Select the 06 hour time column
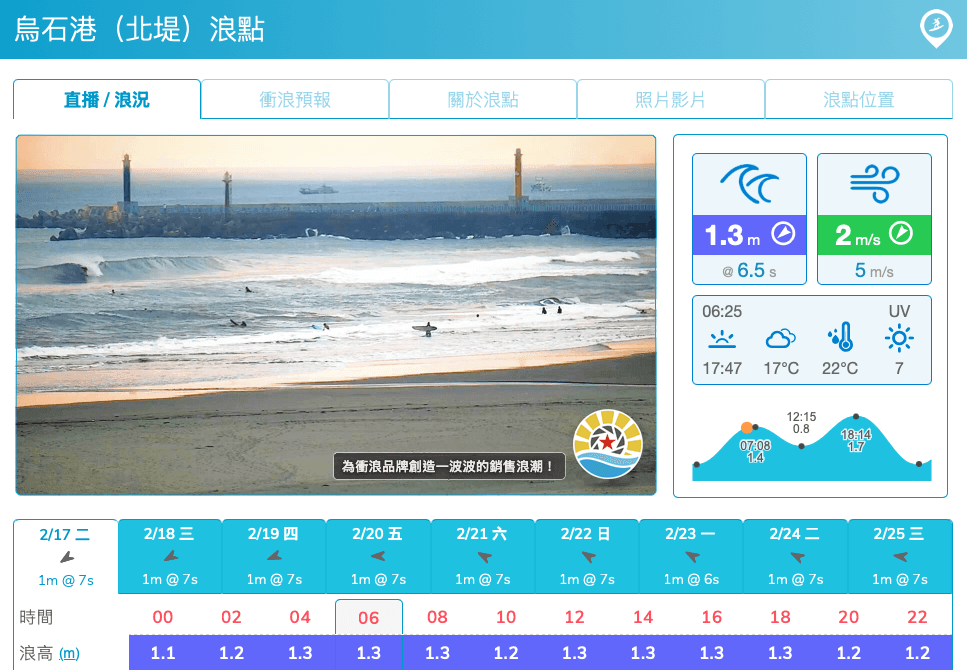The image size is (967, 670). tap(369, 618)
